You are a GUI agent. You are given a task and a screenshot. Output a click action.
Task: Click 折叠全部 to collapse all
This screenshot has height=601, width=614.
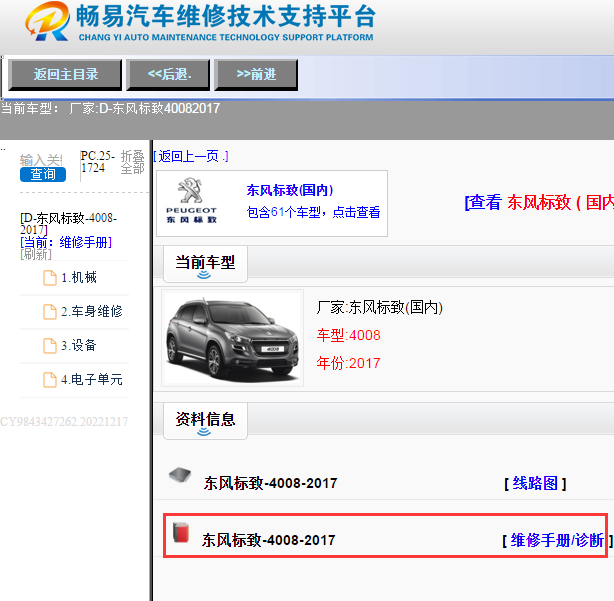[x=132, y=162]
